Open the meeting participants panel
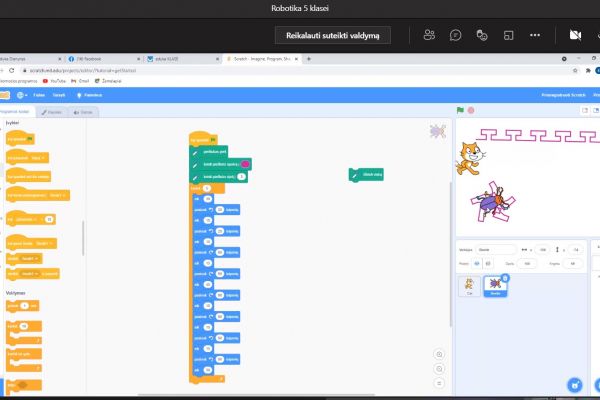This screenshot has width=600, height=400. point(429,35)
